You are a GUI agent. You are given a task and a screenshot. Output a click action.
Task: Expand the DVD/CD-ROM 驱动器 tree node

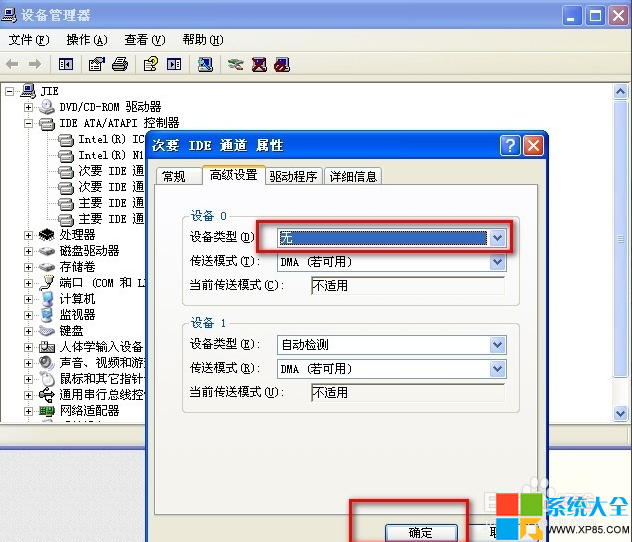[x=29, y=107]
